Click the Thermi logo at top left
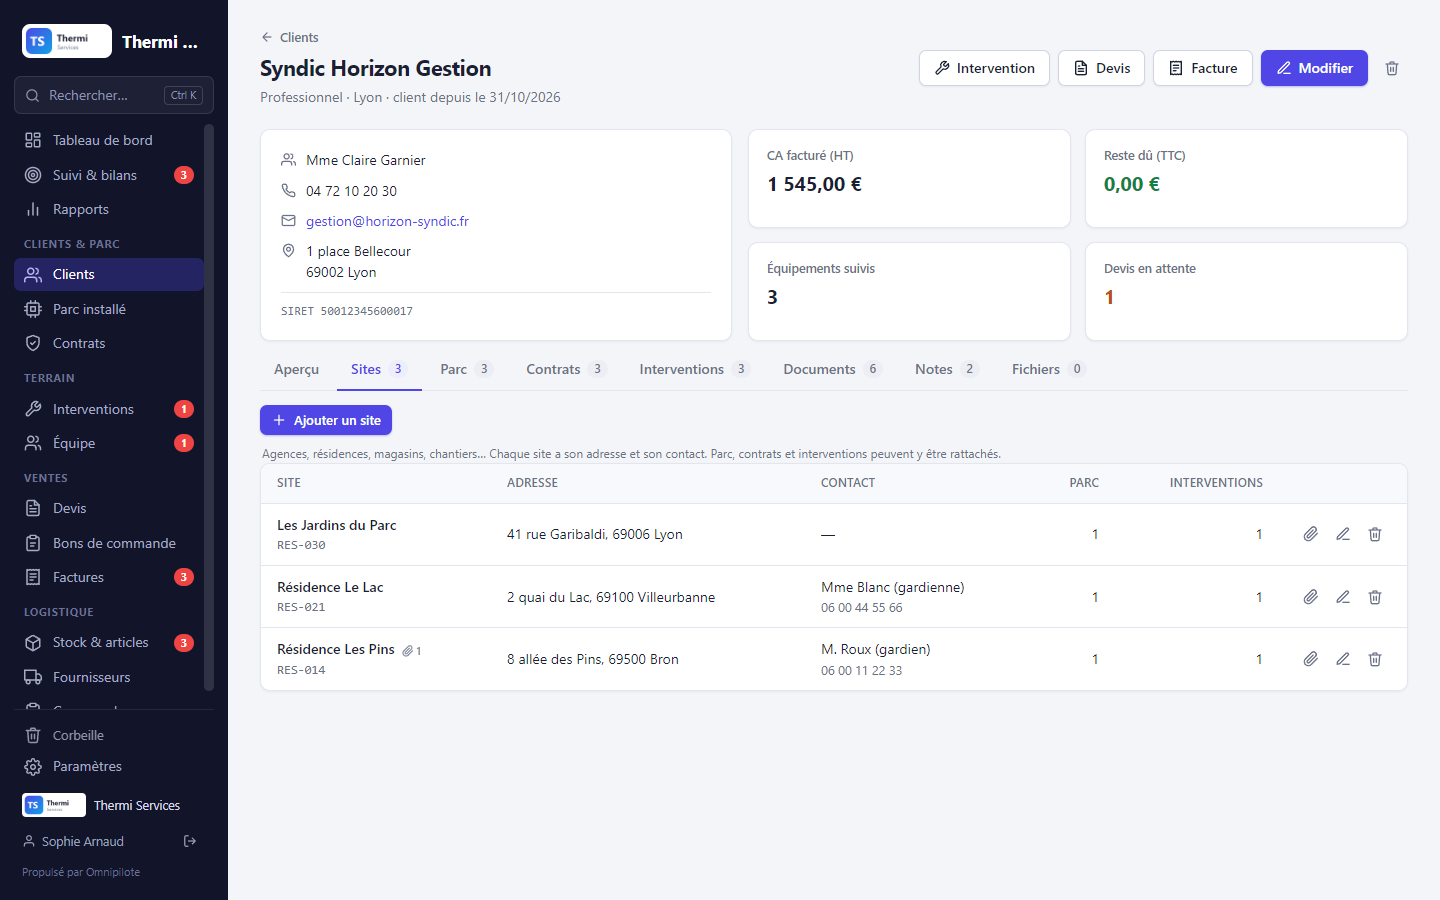Image resolution: width=1440 pixels, height=900 pixels. pos(67,41)
